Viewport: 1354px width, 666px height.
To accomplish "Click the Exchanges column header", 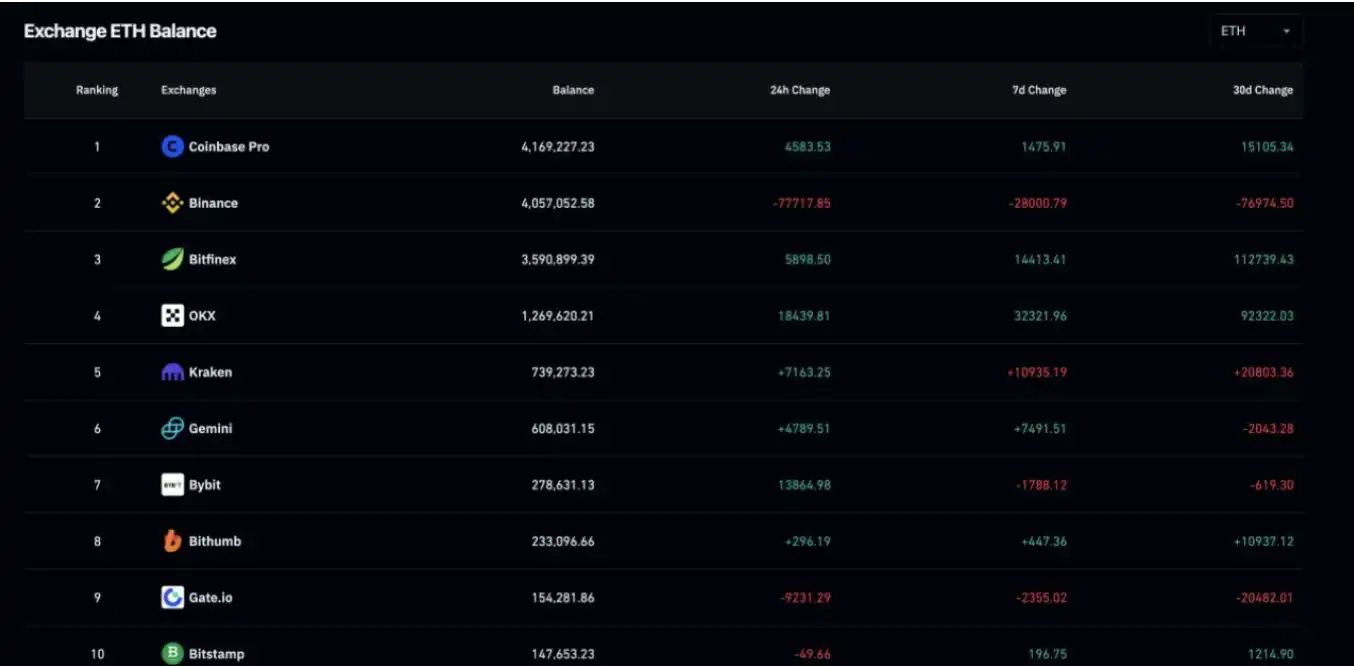I will tap(188, 90).
